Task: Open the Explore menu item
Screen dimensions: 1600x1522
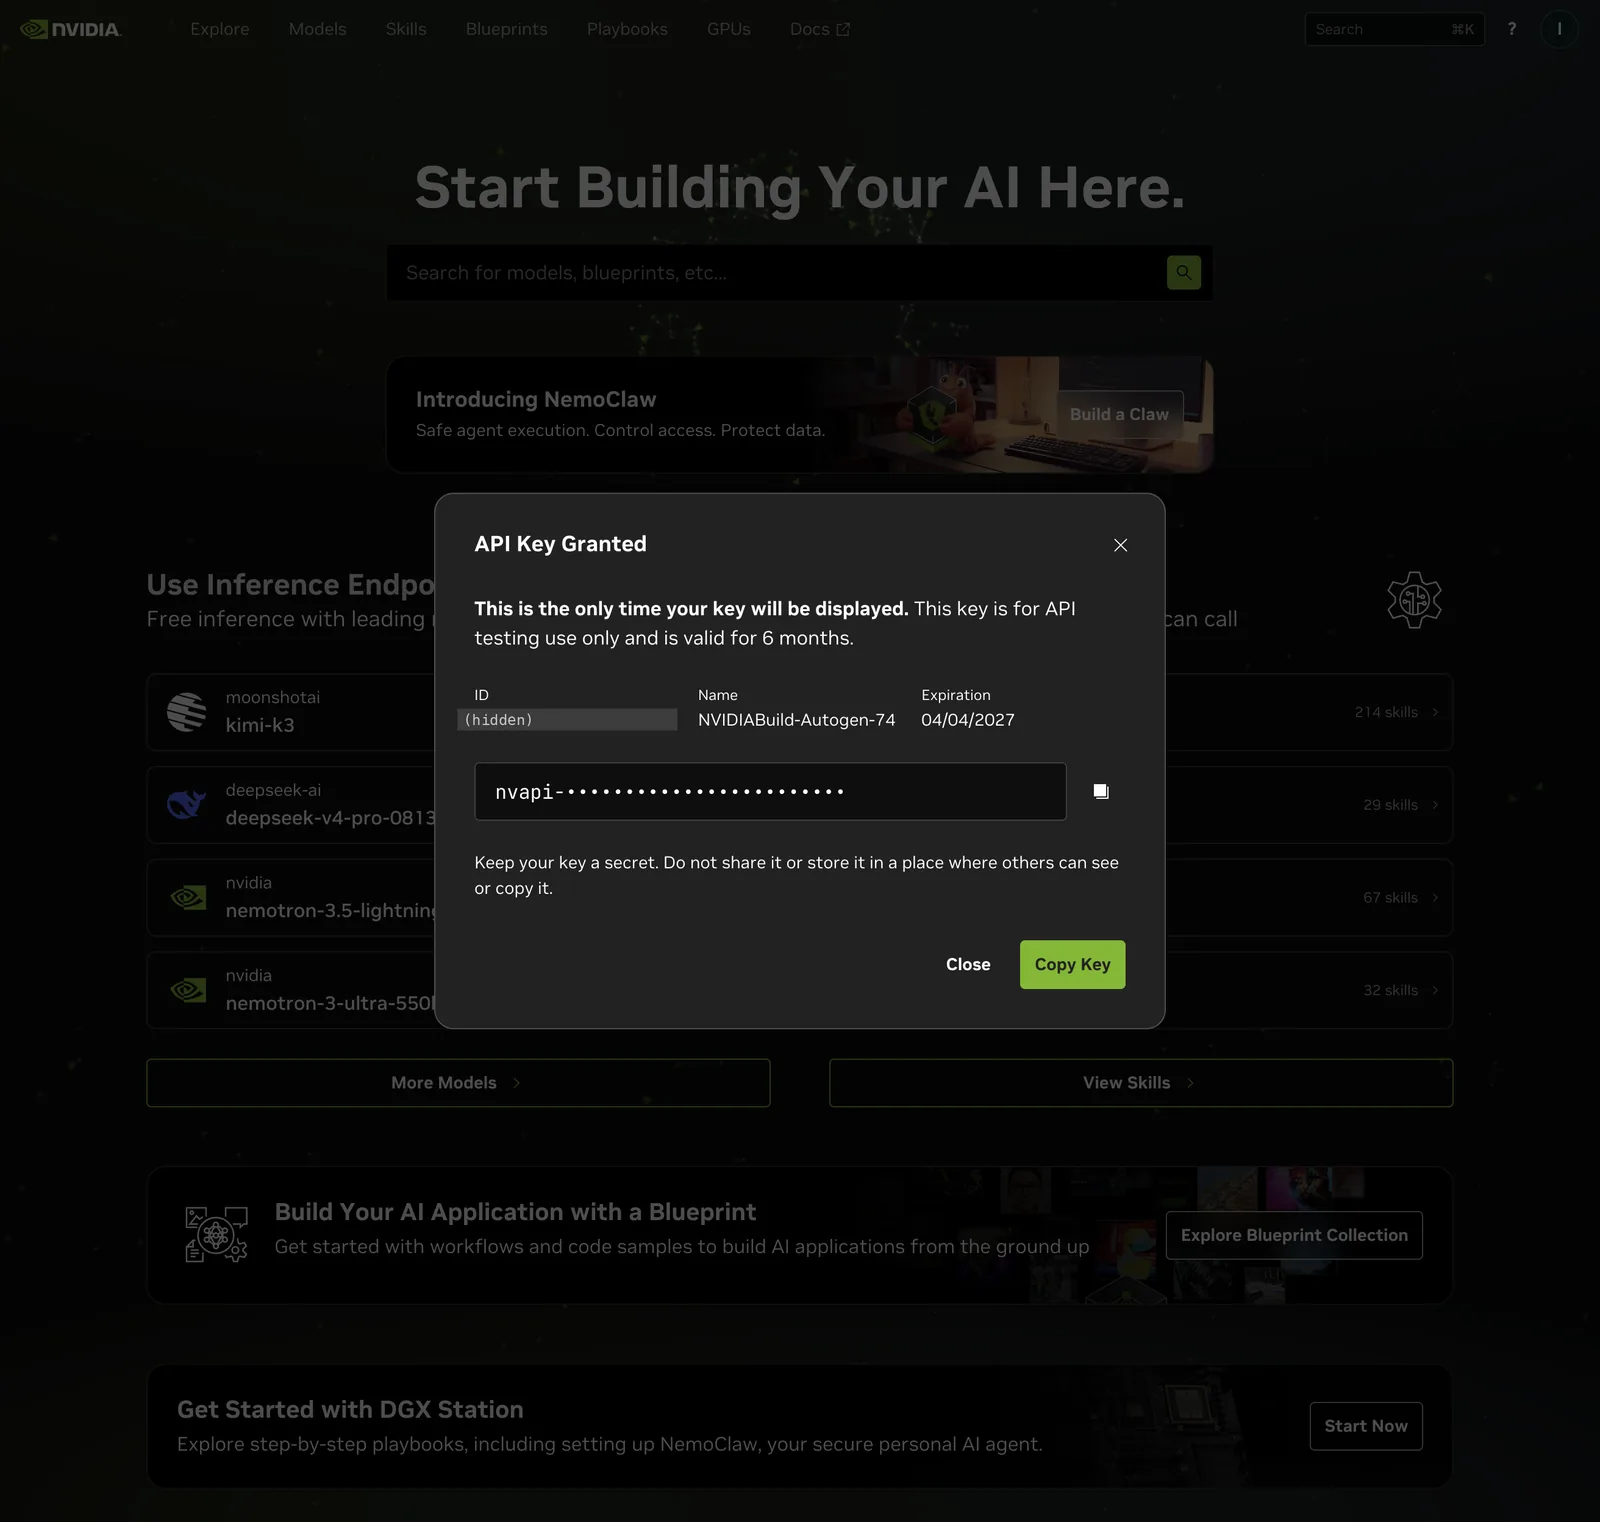Action: pyautogui.click(x=220, y=29)
